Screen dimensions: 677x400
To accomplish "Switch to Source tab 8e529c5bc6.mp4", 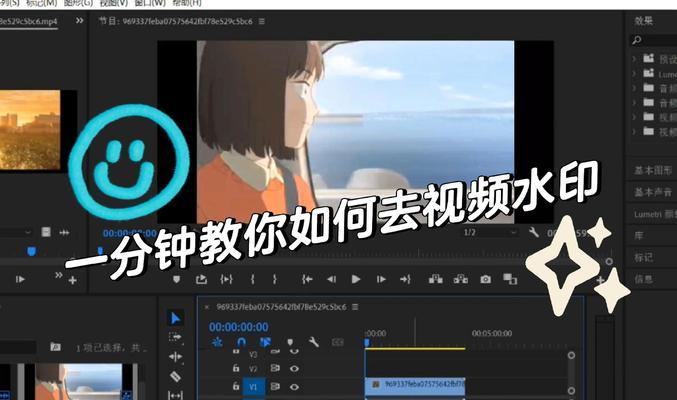I will [x=28, y=21].
